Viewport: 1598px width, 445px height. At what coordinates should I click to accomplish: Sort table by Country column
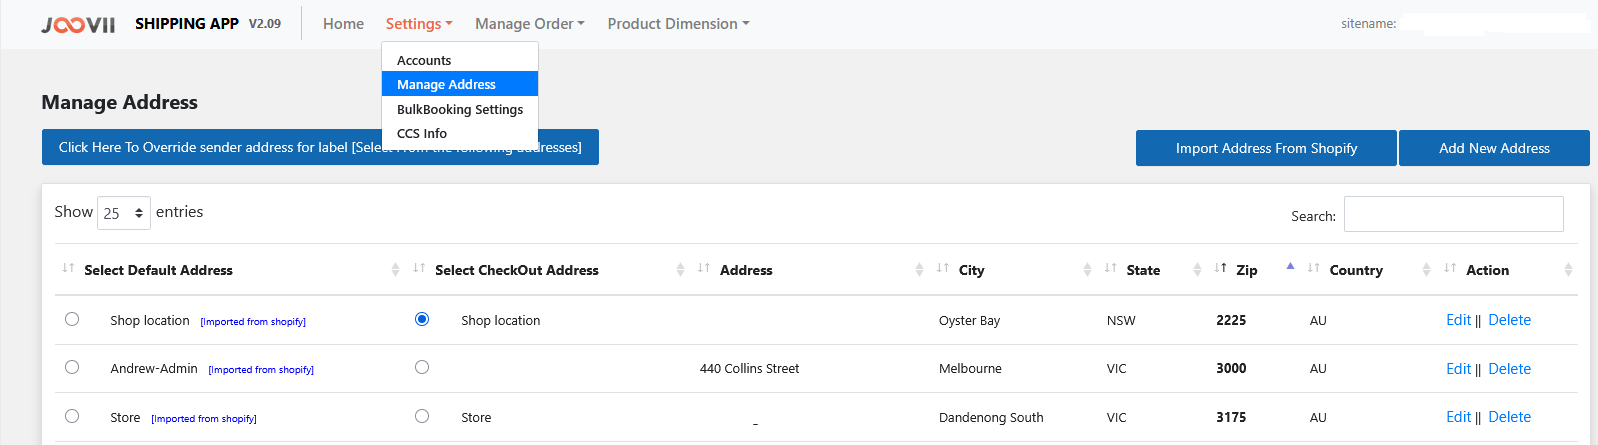pyautogui.click(x=1356, y=270)
